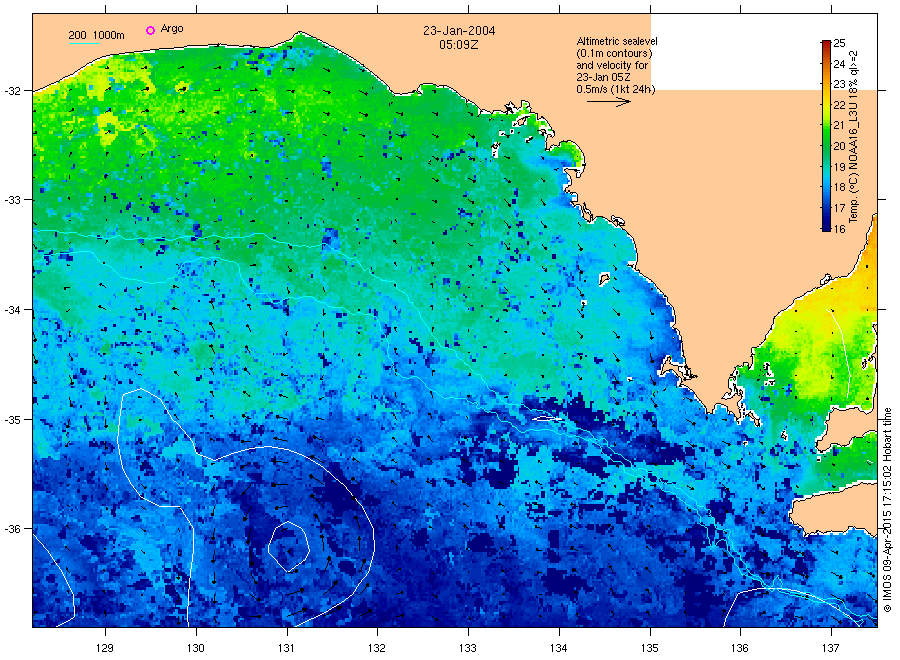Click longitude axis label '129'
900x660 pixels.
105,648
